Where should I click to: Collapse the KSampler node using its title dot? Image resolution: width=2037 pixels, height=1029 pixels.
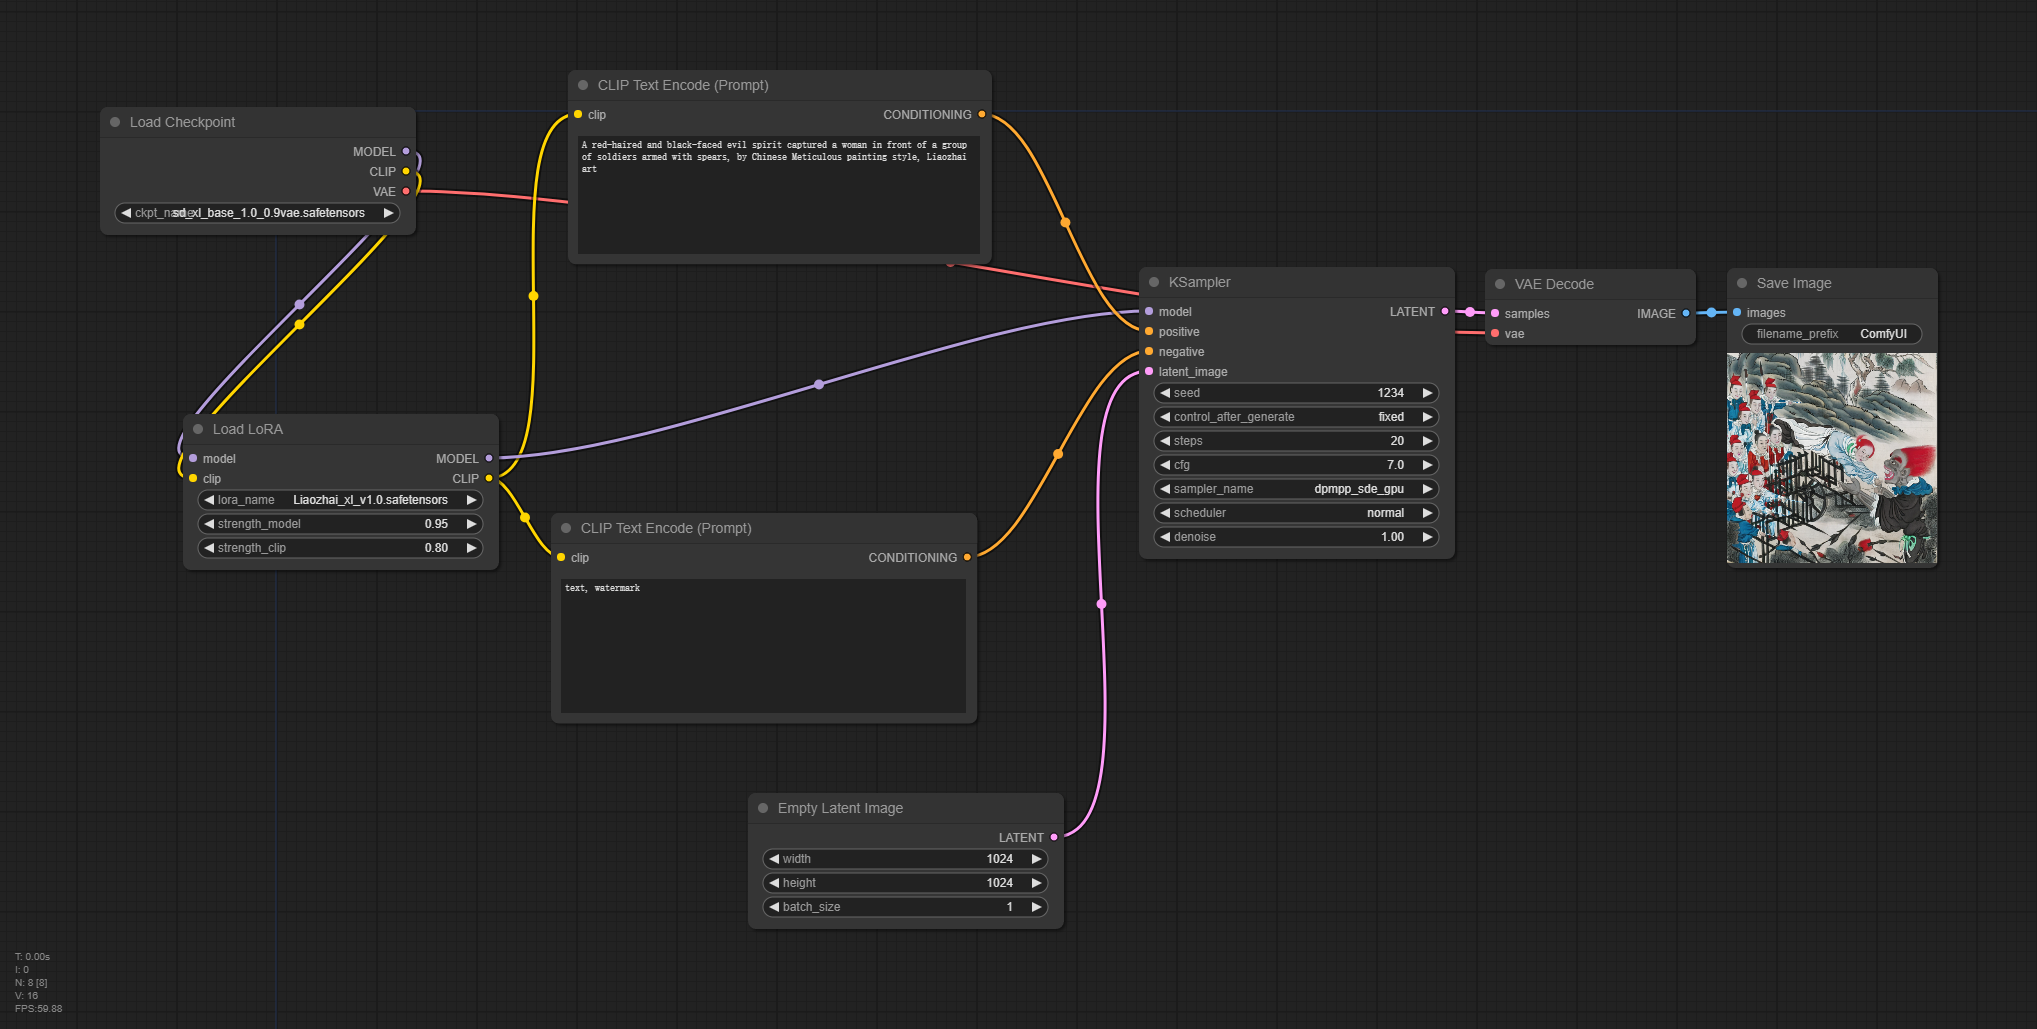tap(1154, 283)
